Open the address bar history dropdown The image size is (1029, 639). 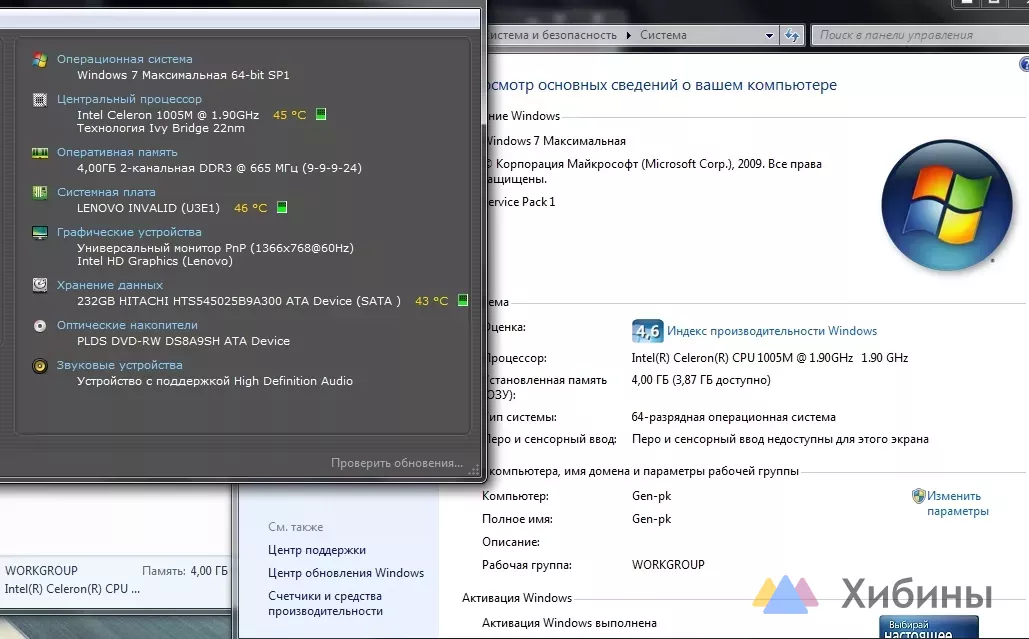[769, 35]
